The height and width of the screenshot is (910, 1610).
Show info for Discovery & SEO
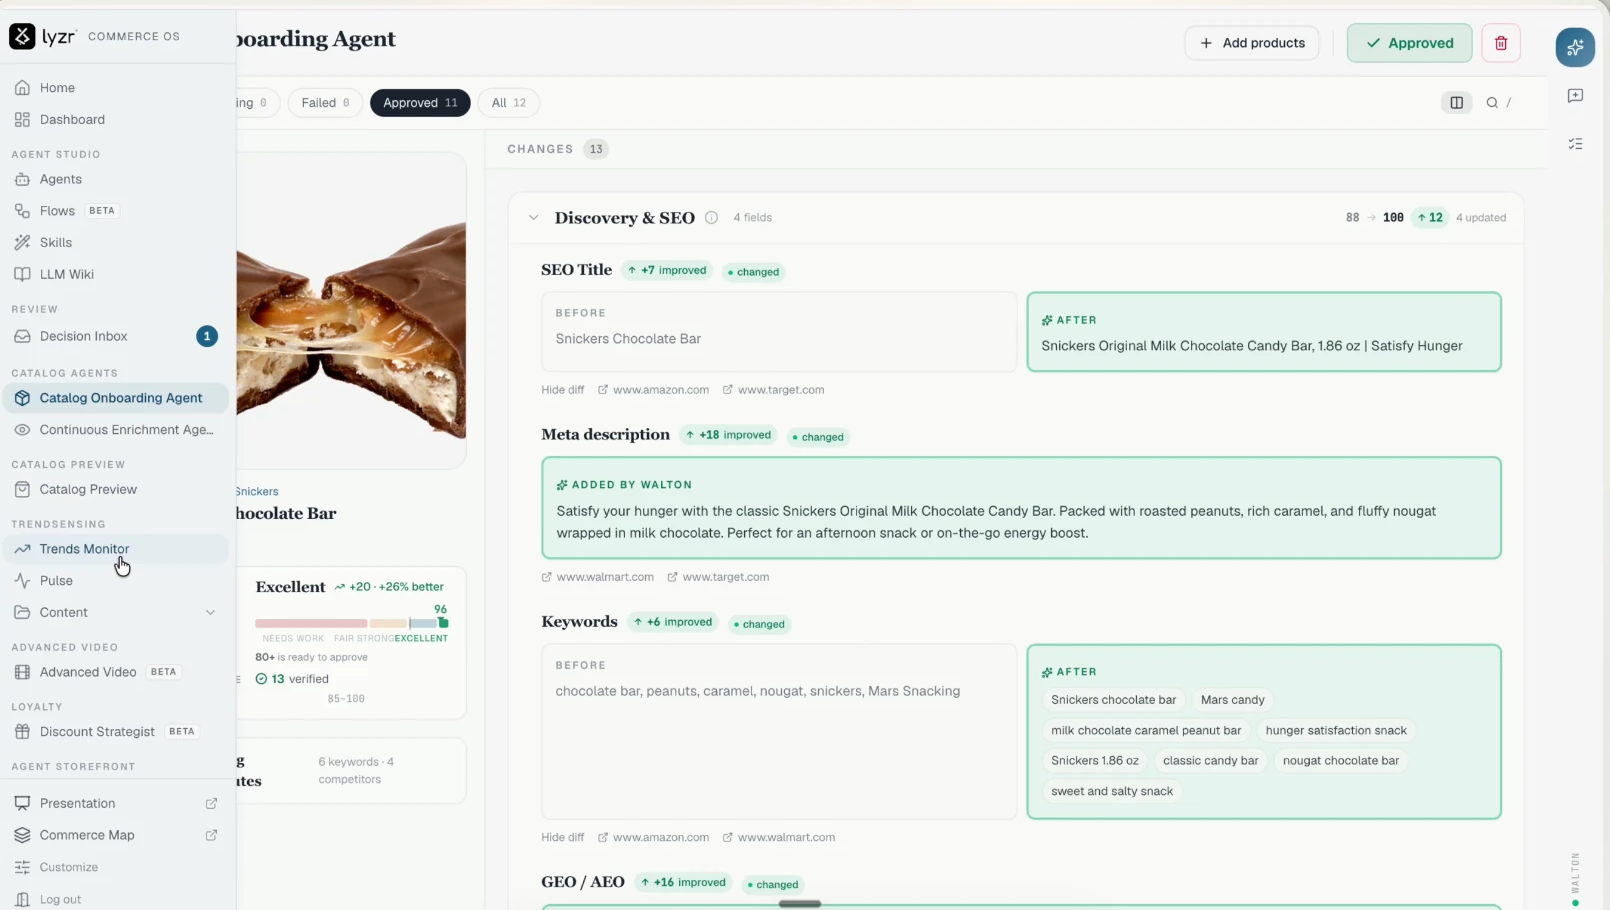(x=711, y=218)
